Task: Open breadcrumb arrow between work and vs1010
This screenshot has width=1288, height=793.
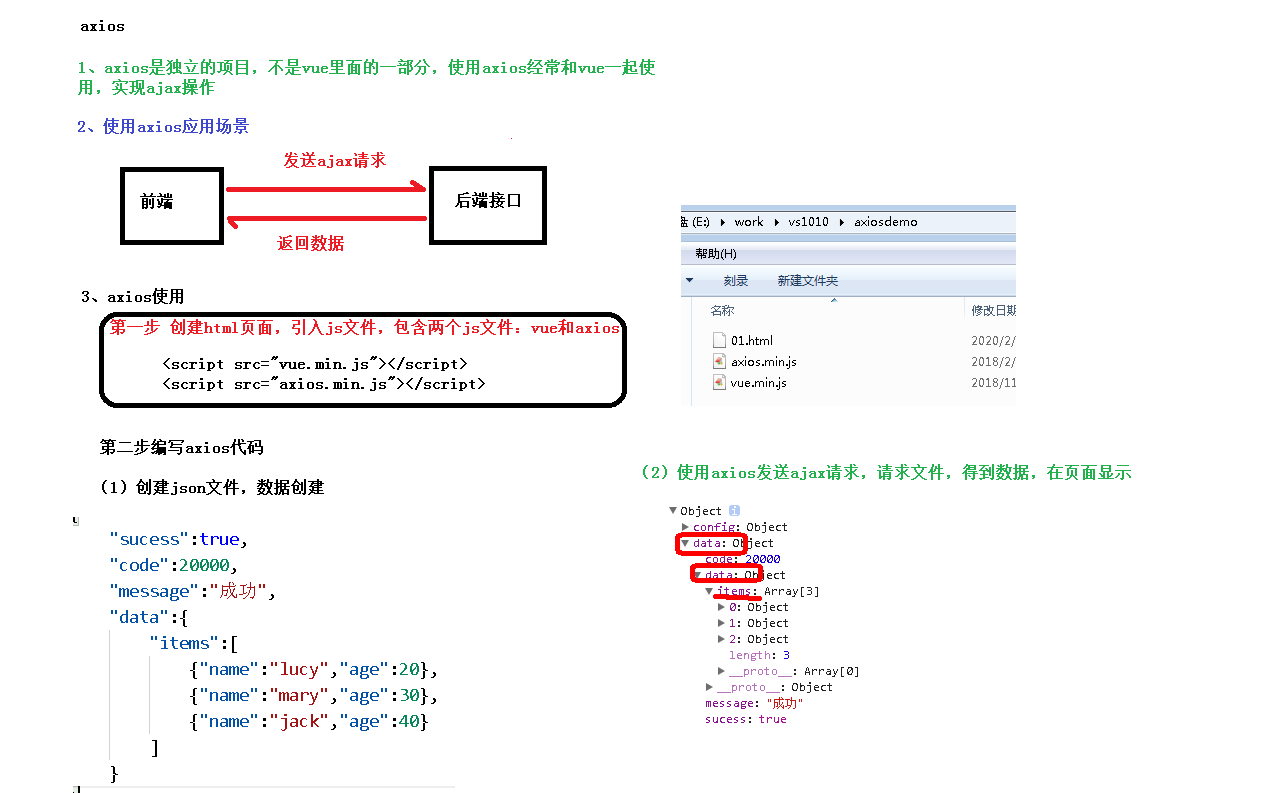Action: [775, 222]
